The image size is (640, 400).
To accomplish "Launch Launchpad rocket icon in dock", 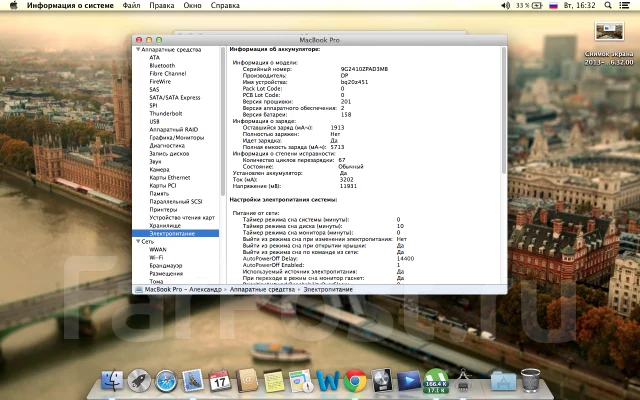I will click(139, 380).
